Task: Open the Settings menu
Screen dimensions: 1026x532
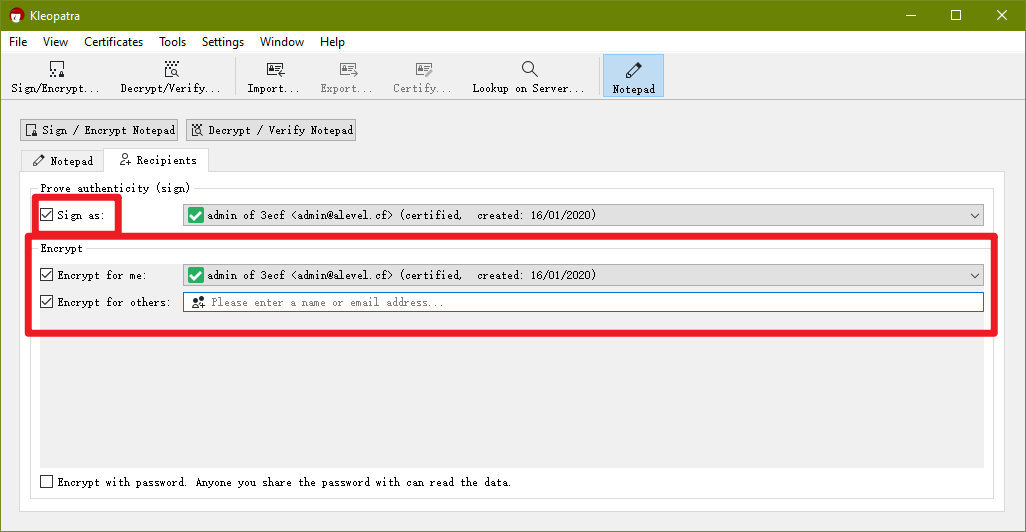Action: tap(223, 42)
